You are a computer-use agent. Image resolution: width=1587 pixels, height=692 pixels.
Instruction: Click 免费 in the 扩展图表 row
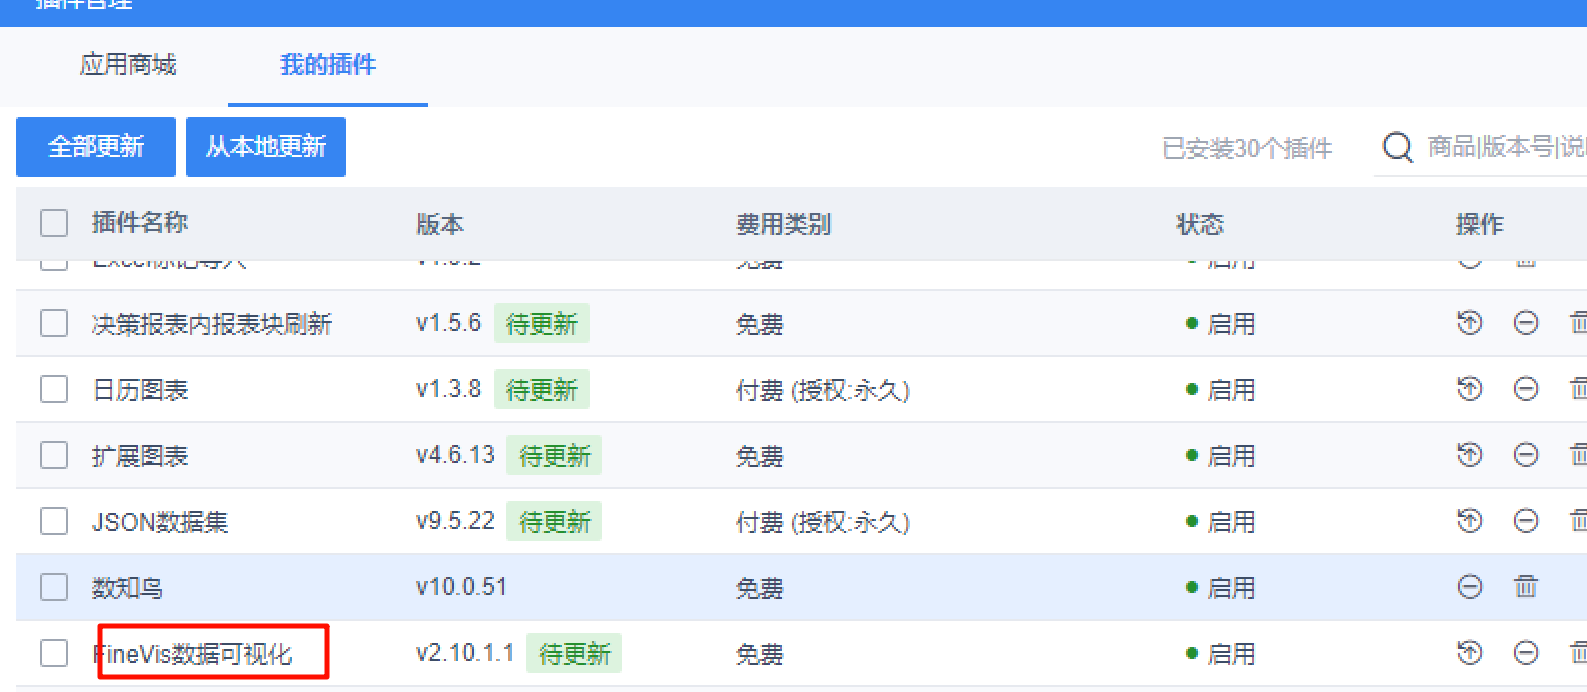(x=760, y=456)
